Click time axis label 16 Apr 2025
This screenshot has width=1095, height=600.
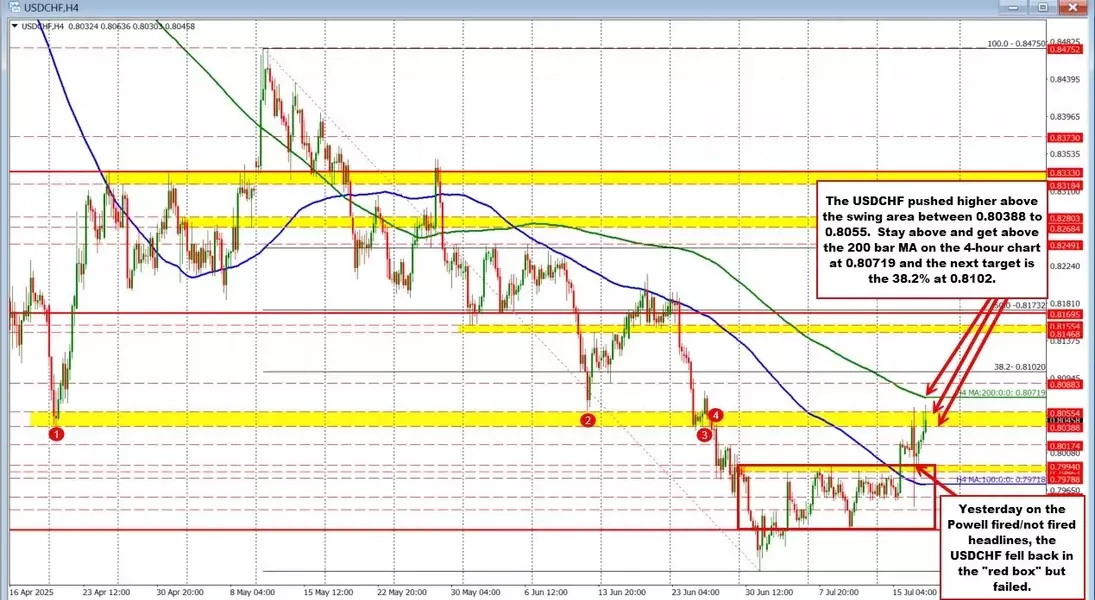[32, 590]
